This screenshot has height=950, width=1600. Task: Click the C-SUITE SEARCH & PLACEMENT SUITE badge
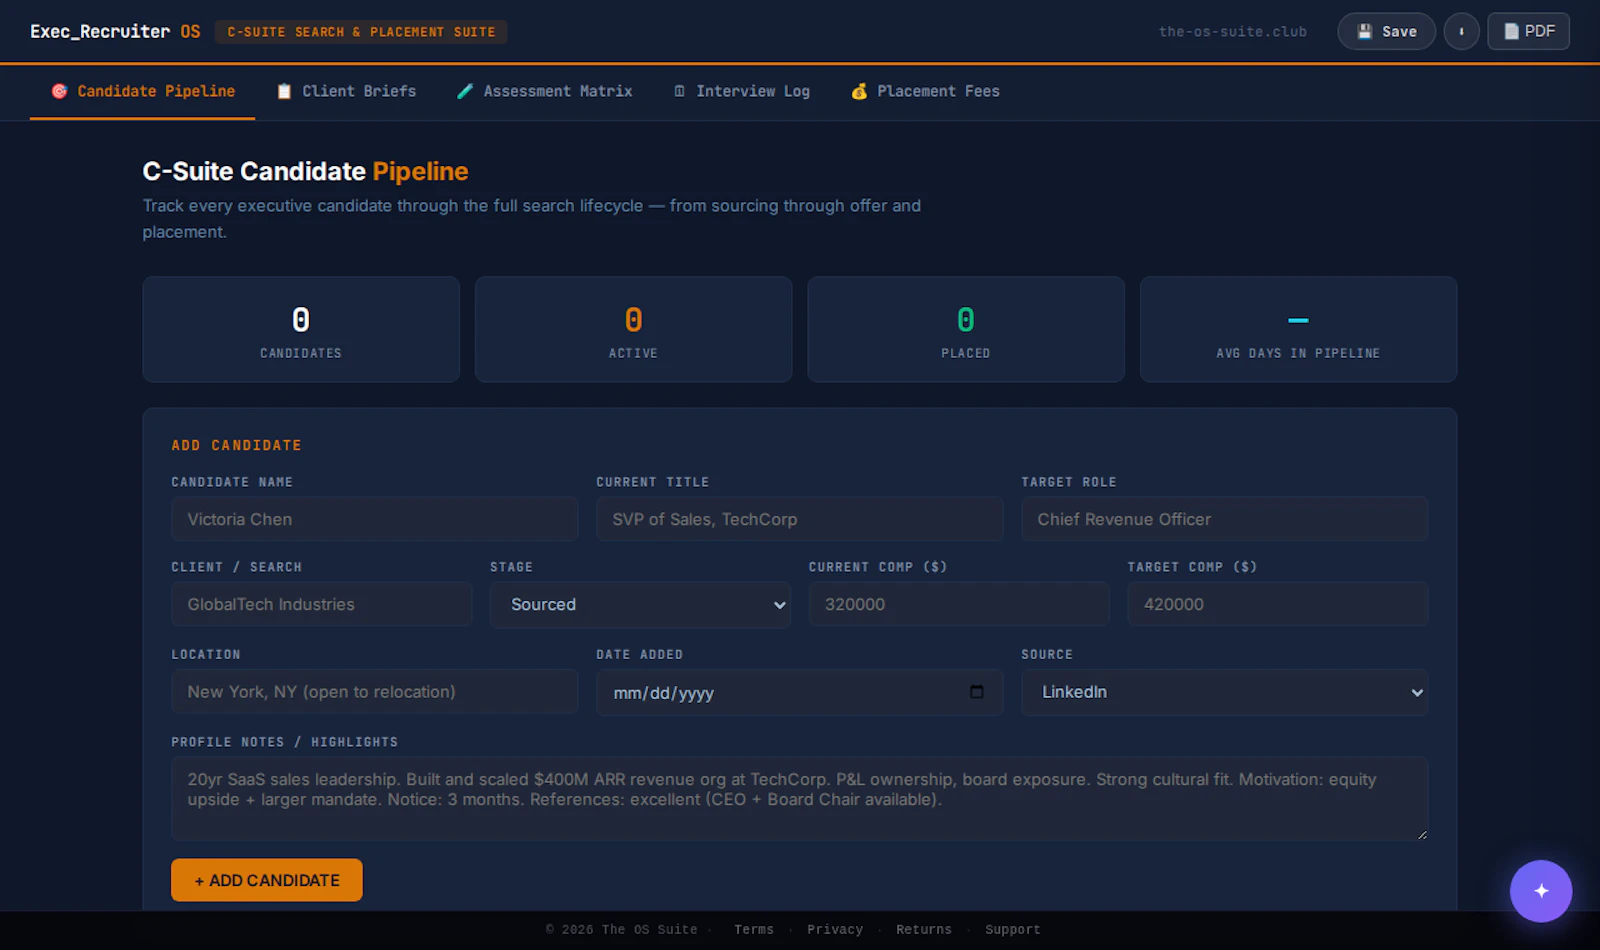(361, 32)
